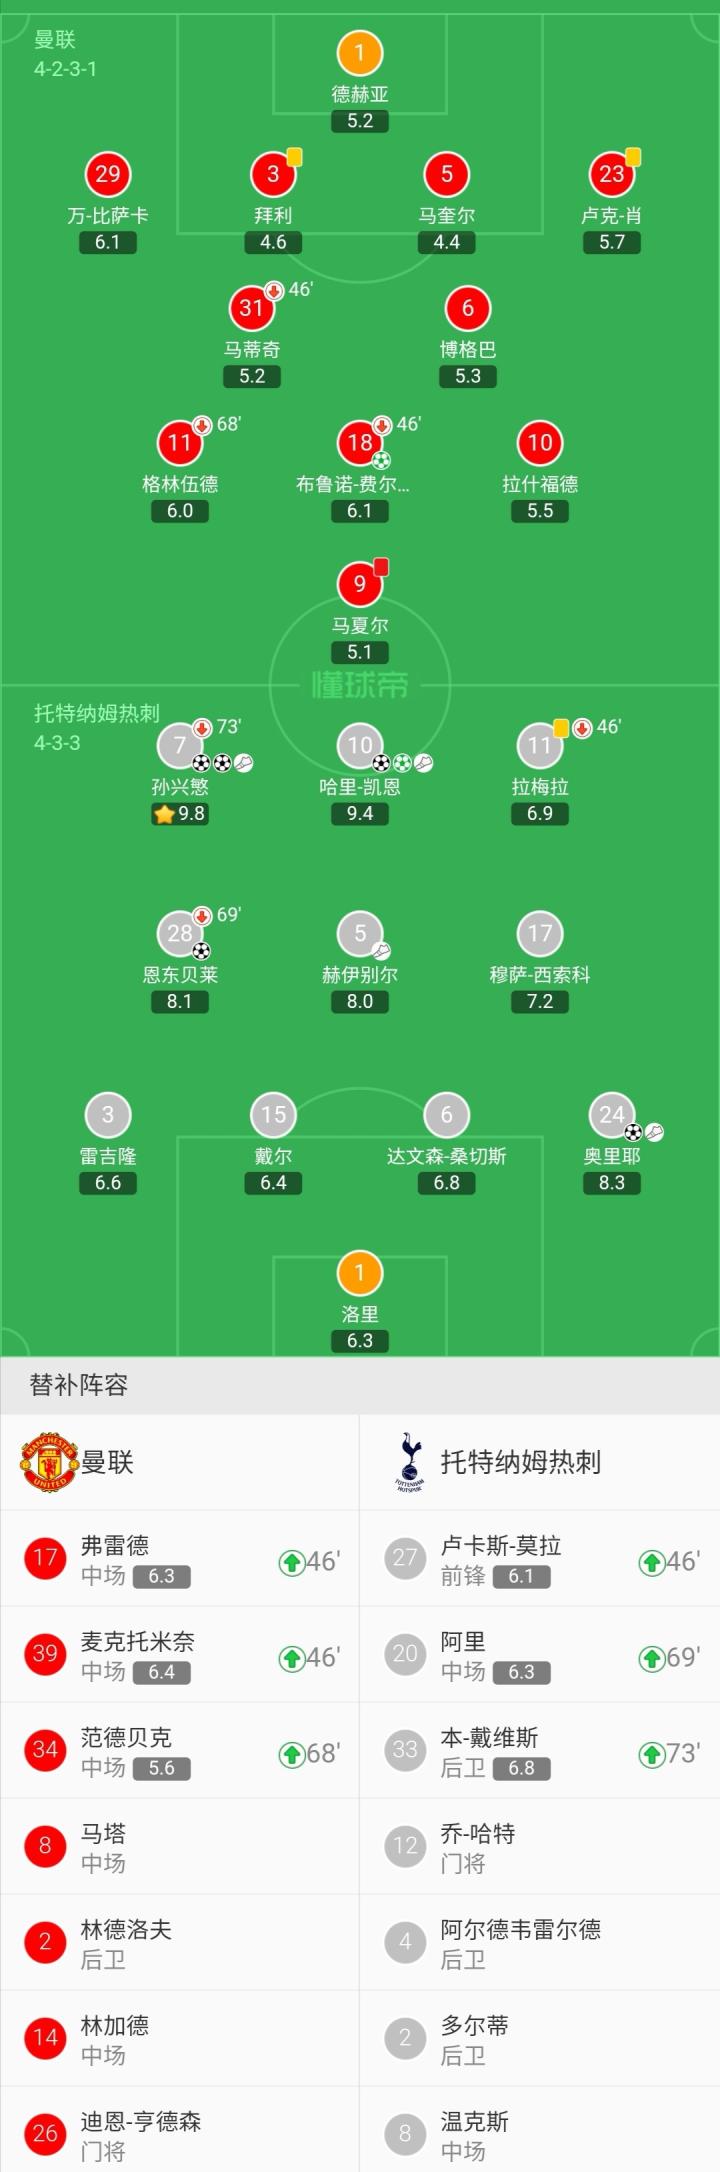Select 哈里-凯恩 number 10 player icon
Image resolution: width=720 pixels, height=2172 pixels.
point(360,745)
